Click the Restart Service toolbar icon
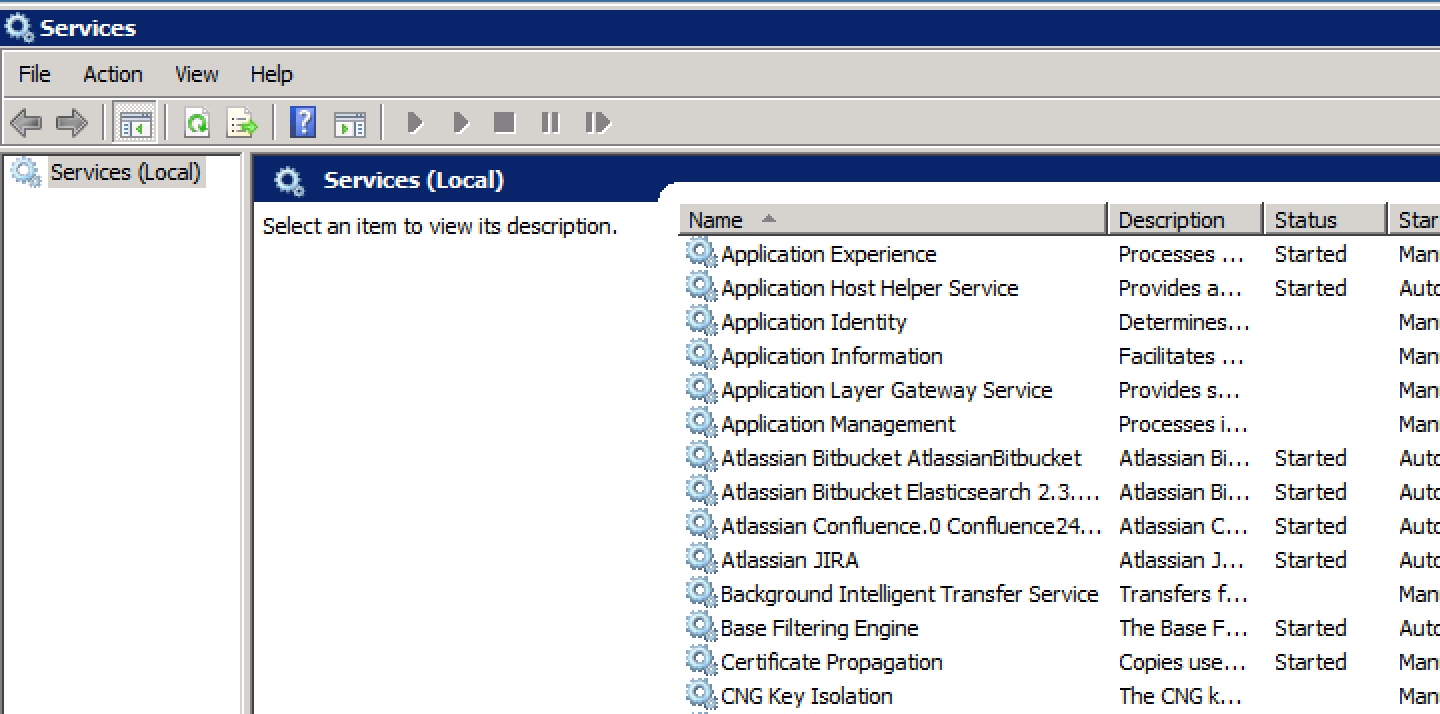Image resolution: width=1440 pixels, height=714 pixels. (x=597, y=123)
